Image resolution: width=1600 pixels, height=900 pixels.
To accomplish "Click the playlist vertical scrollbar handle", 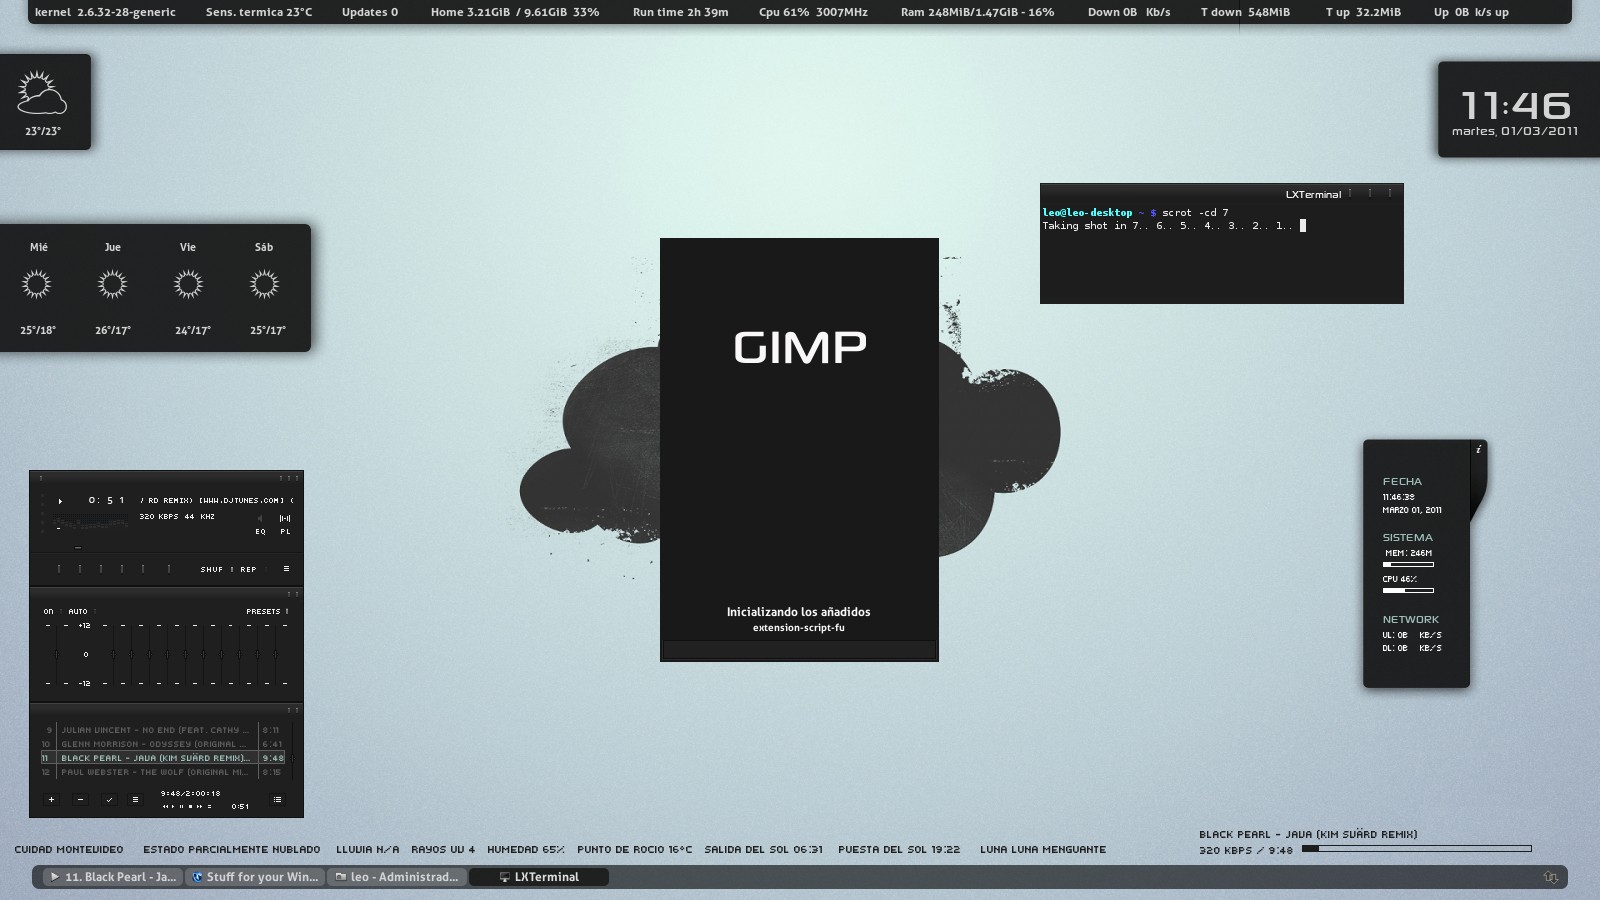I will [293, 758].
